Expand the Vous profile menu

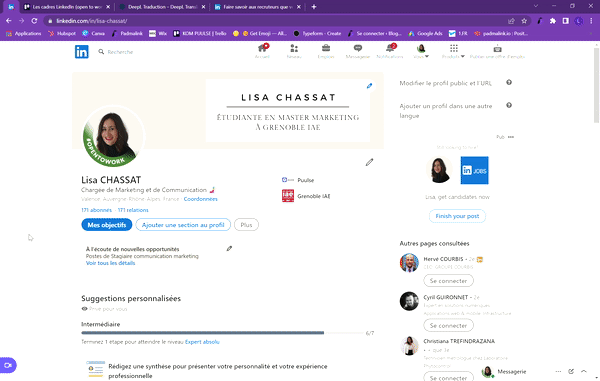click(x=421, y=51)
